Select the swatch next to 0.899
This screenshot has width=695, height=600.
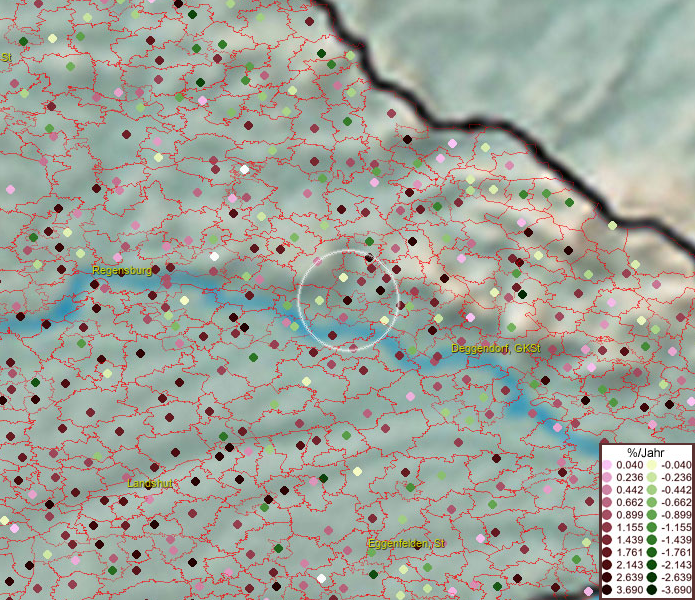coord(607,515)
